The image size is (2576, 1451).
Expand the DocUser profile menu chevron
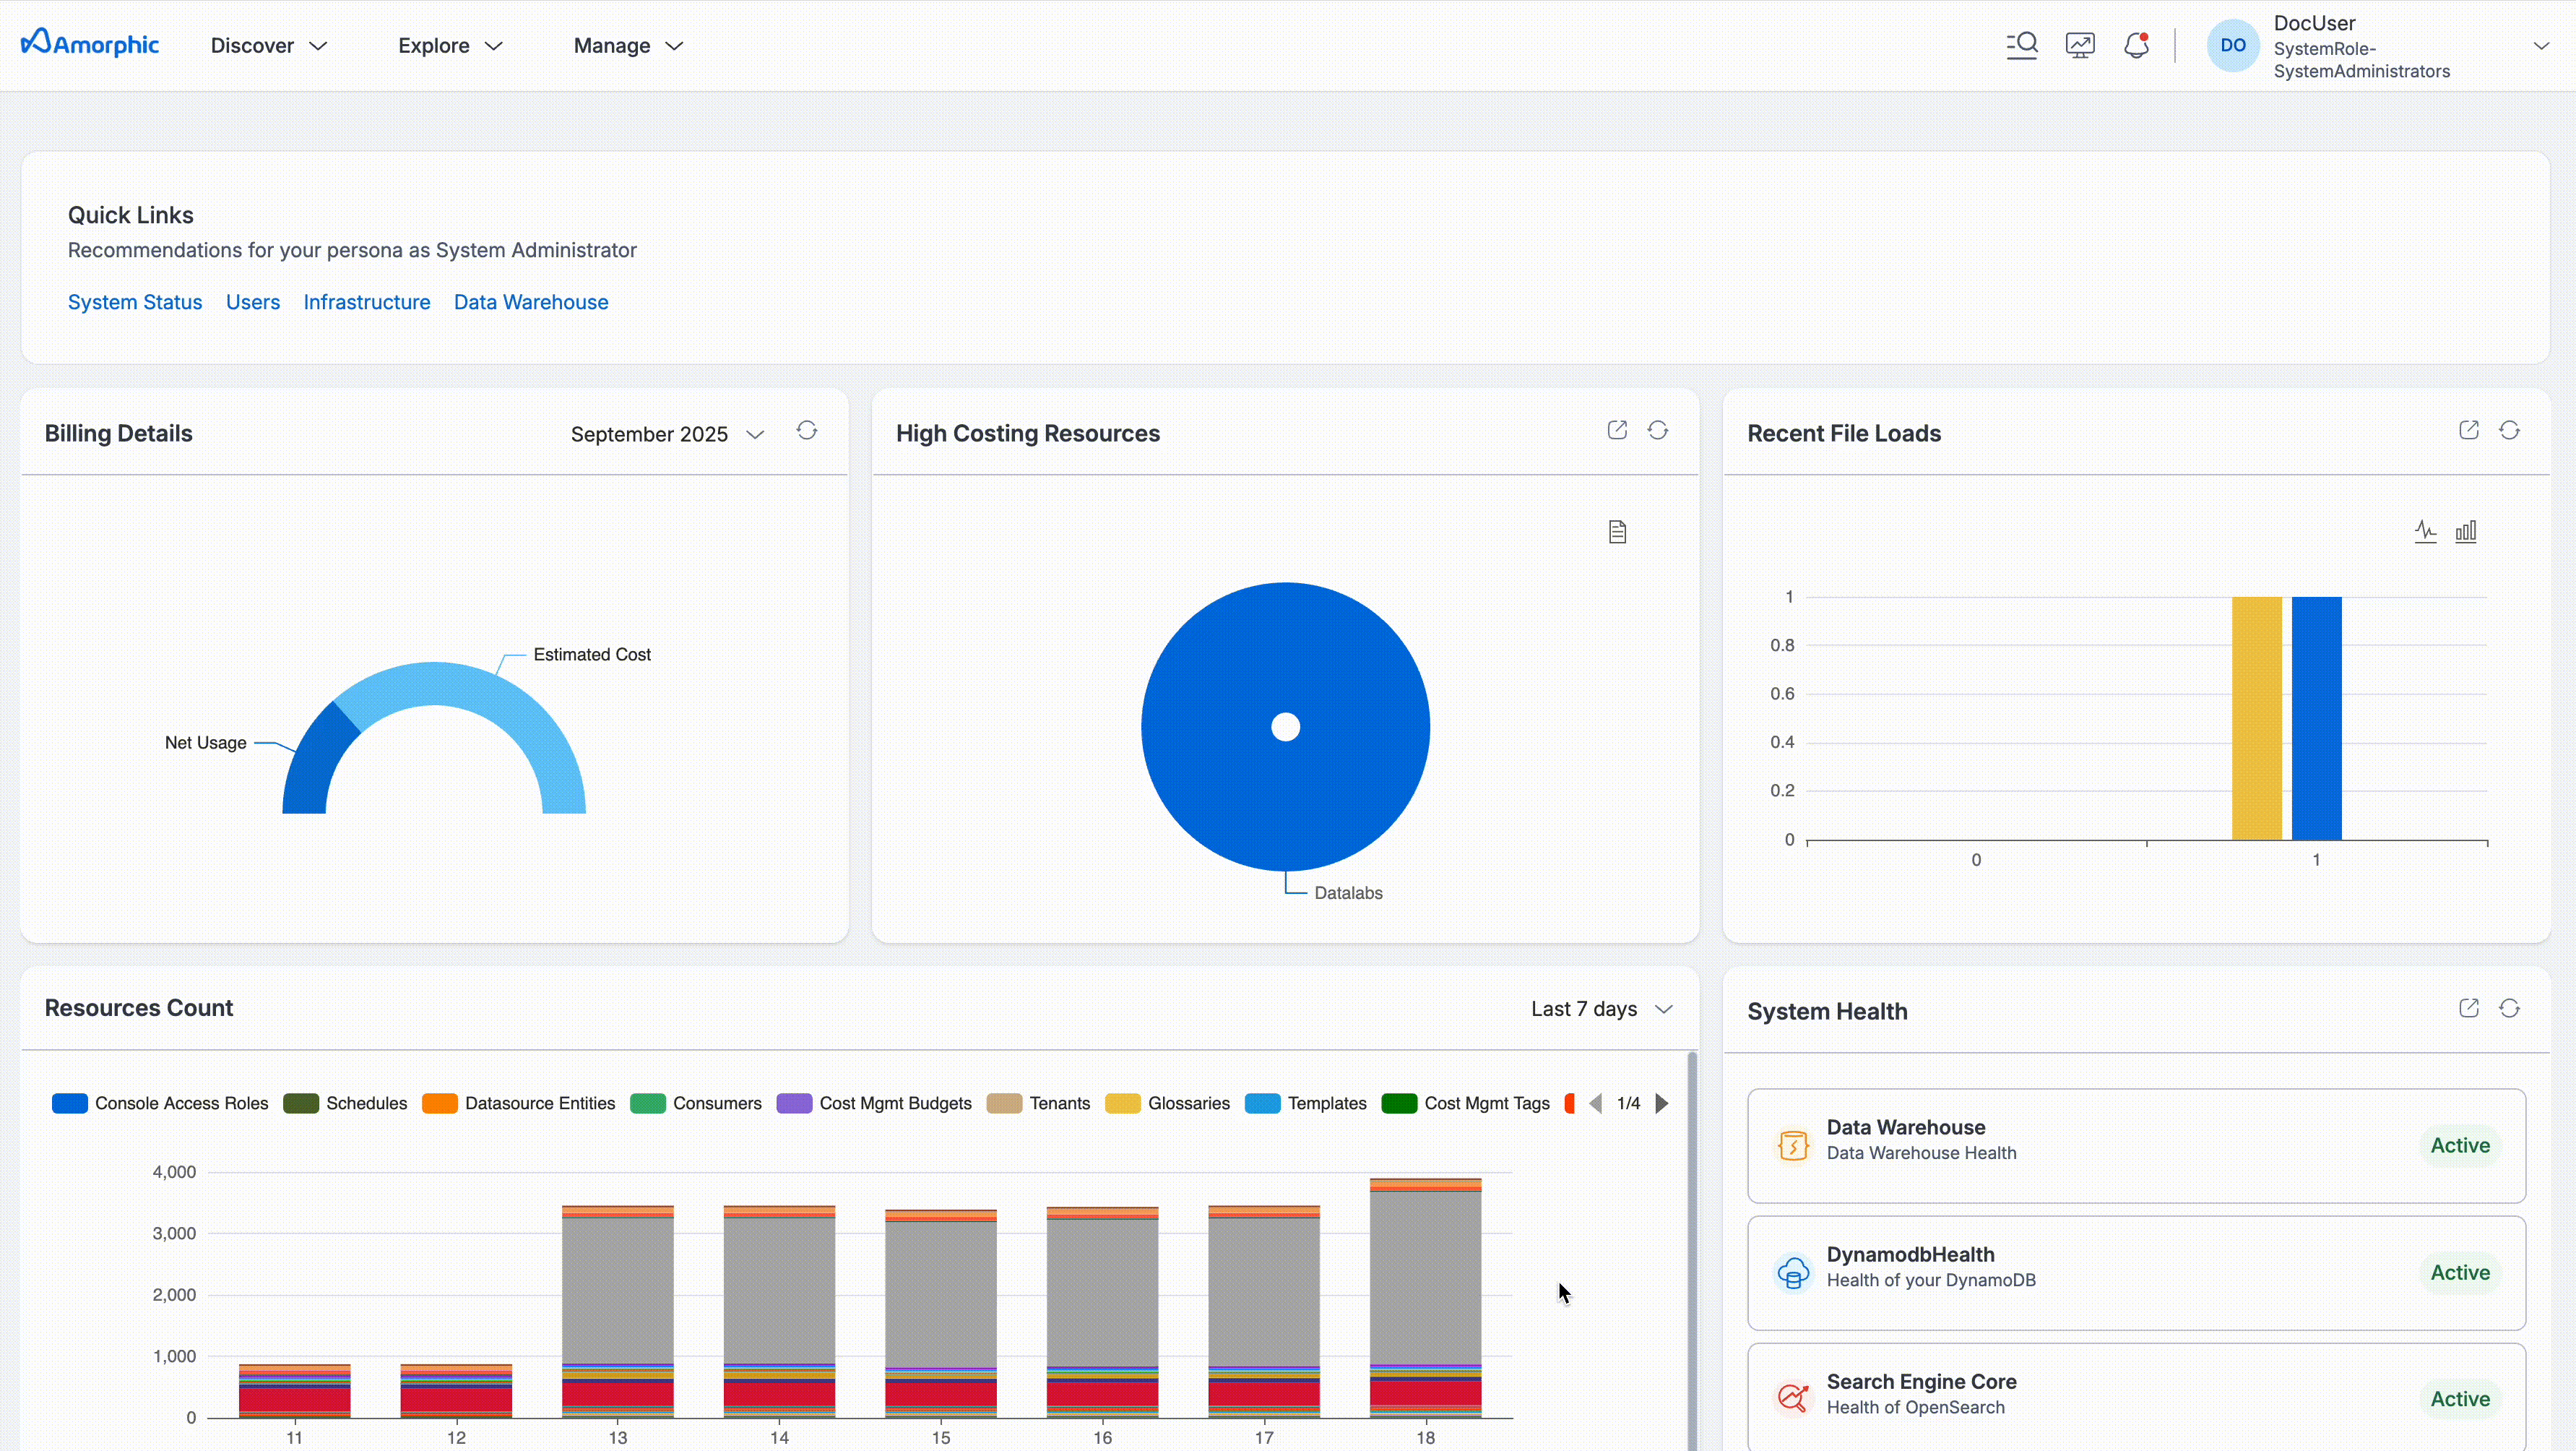(2540, 46)
